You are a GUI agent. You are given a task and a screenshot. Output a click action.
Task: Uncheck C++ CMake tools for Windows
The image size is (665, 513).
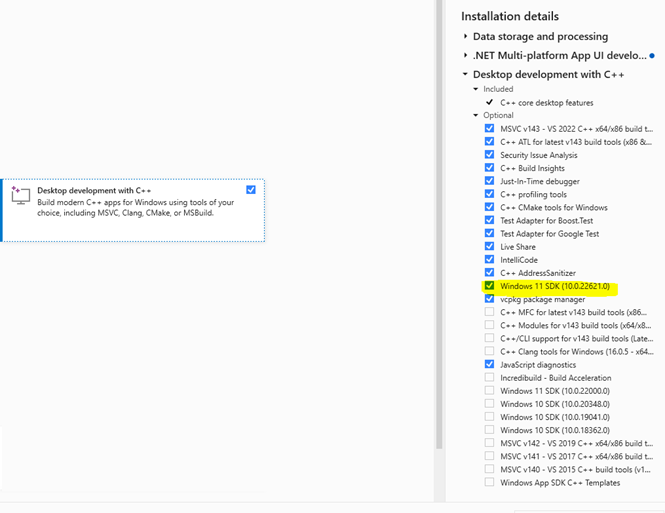point(489,207)
